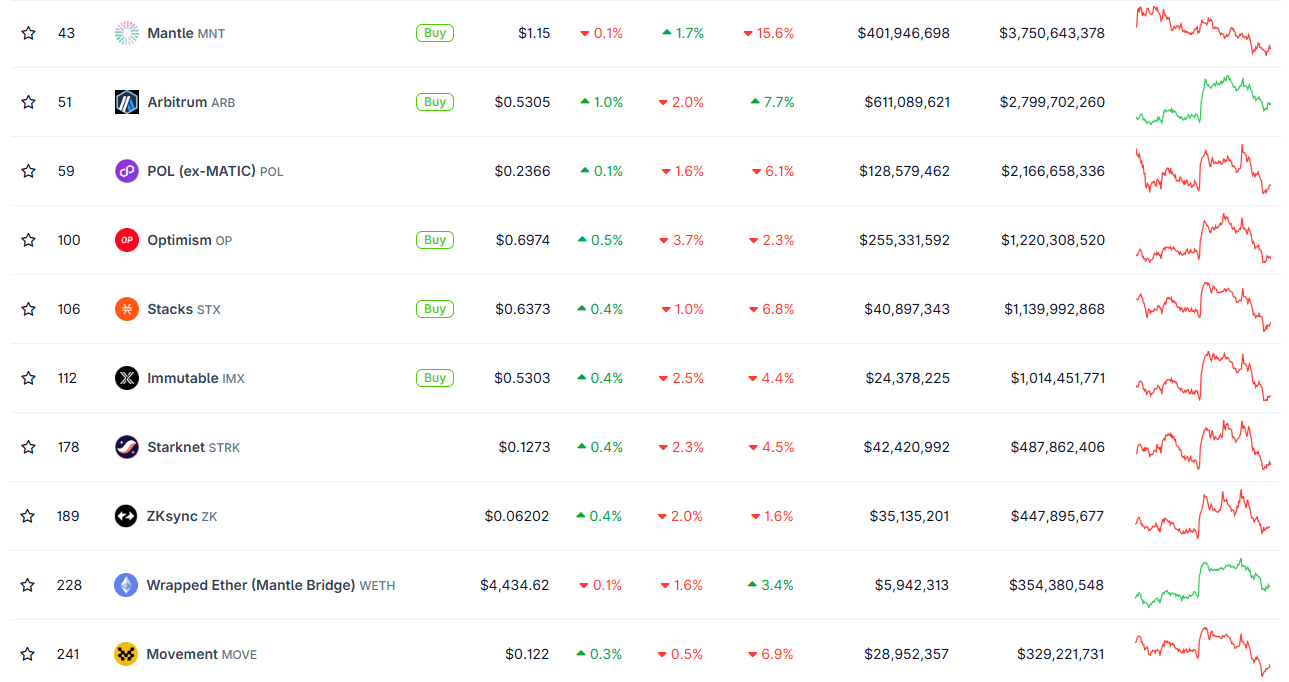Click the orange Stacks logo icon
1289x682 pixels.
pos(127,309)
